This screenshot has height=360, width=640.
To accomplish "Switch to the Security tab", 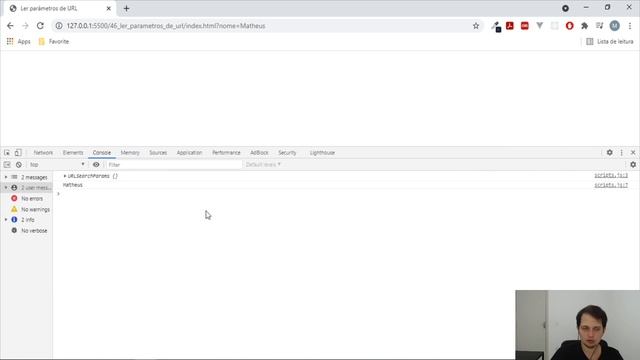I will [287, 153].
